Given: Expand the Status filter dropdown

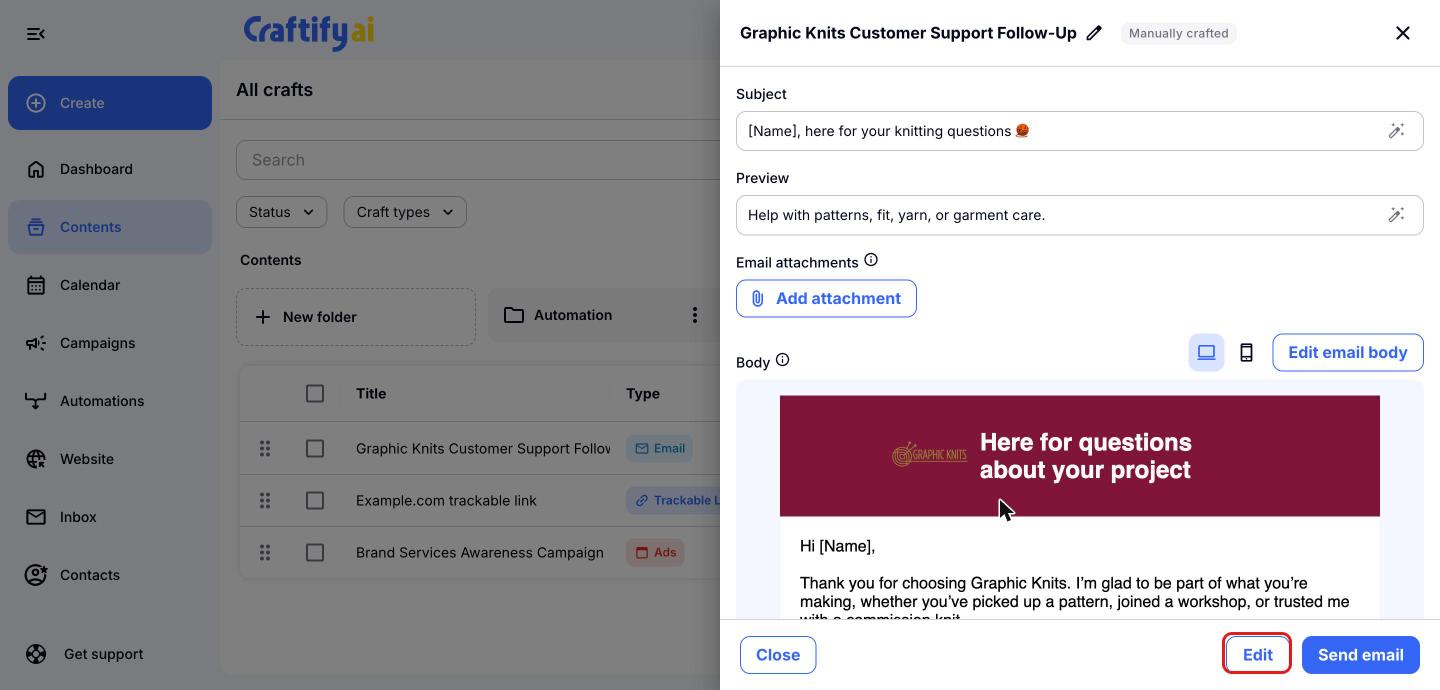Looking at the screenshot, I should pyautogui.click(x=281, y=212).
